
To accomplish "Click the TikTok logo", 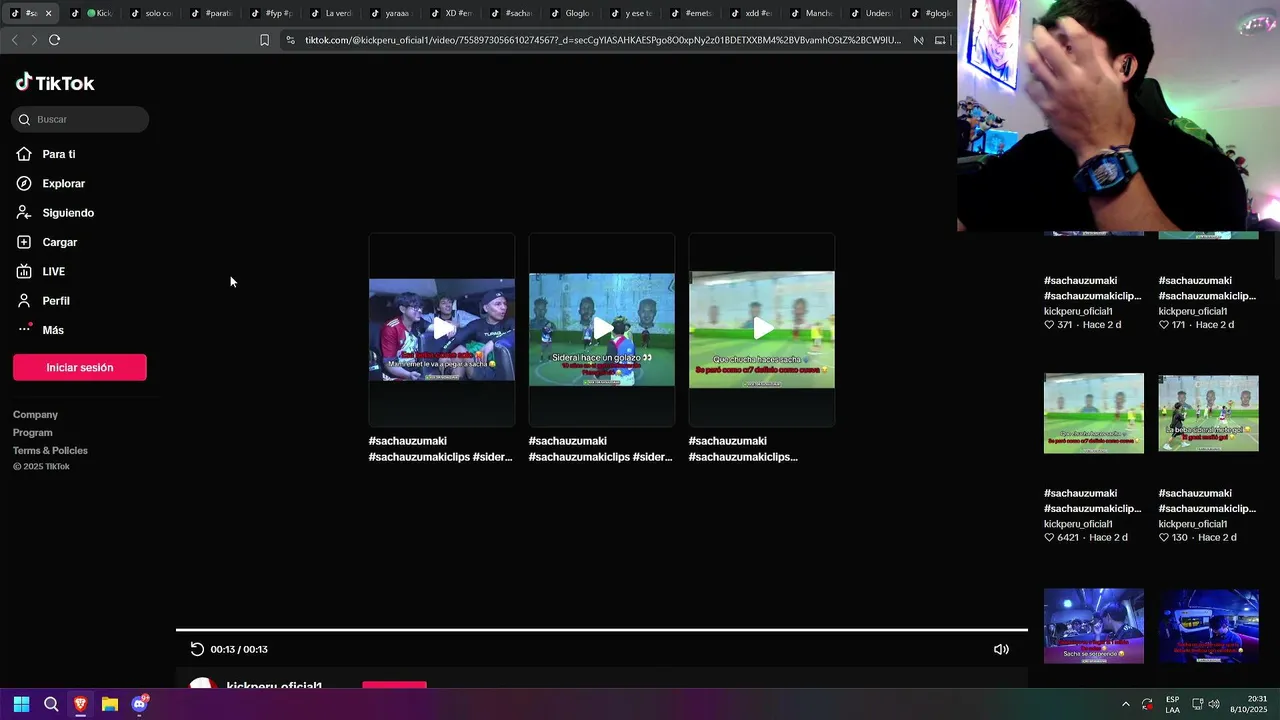I will pyautogui.click(x=55, y=83).
